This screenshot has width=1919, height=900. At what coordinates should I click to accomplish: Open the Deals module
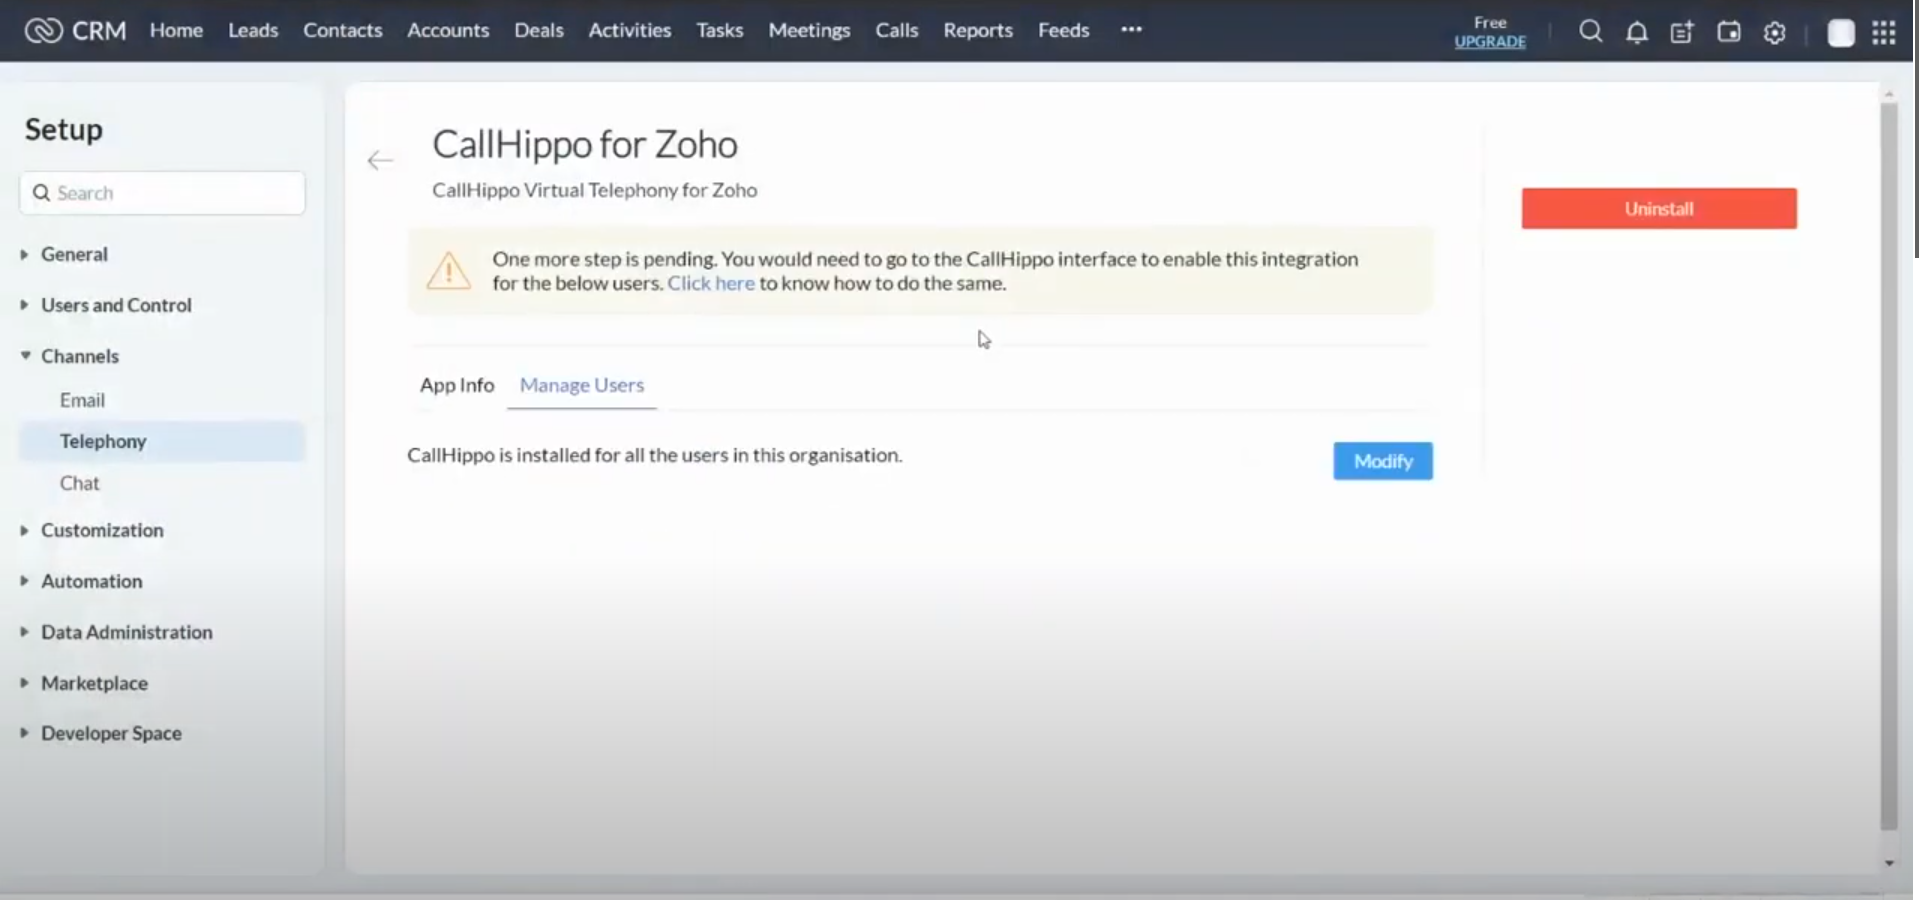539,31
